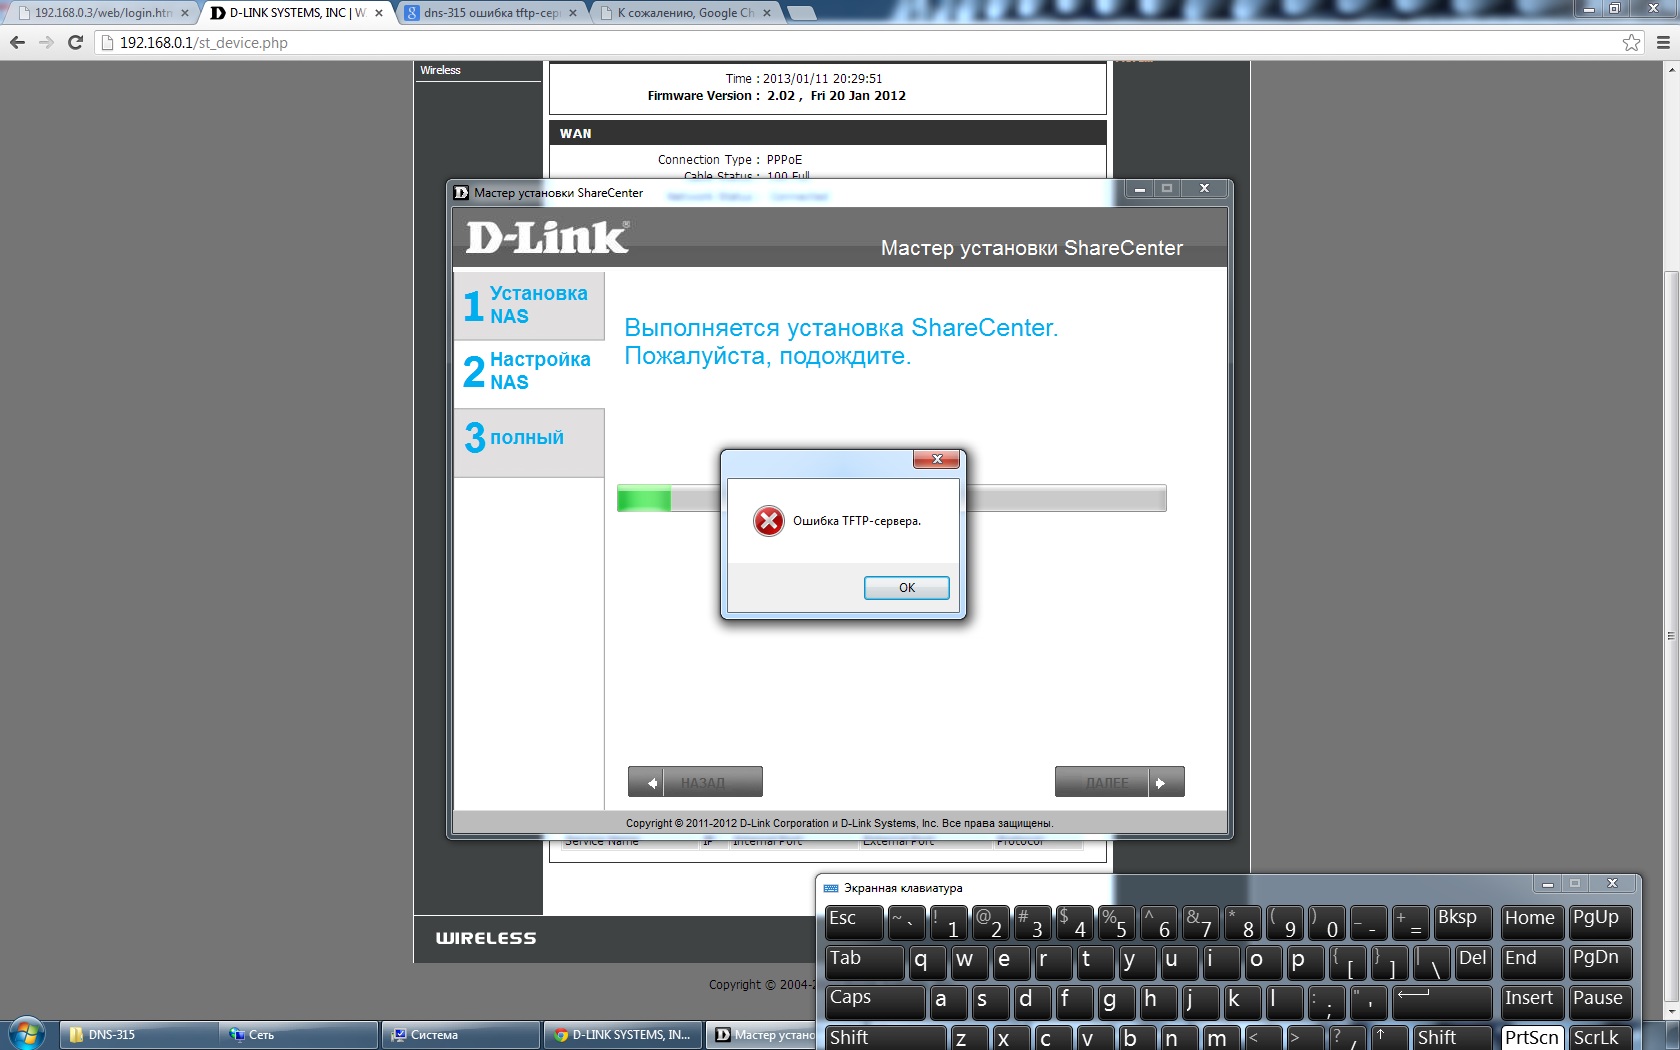This screenshot has width=1680, height=1050.
Task: Click the a key on on-screen keyboard
Action: pyautogui.click(x=948, y=1001)
